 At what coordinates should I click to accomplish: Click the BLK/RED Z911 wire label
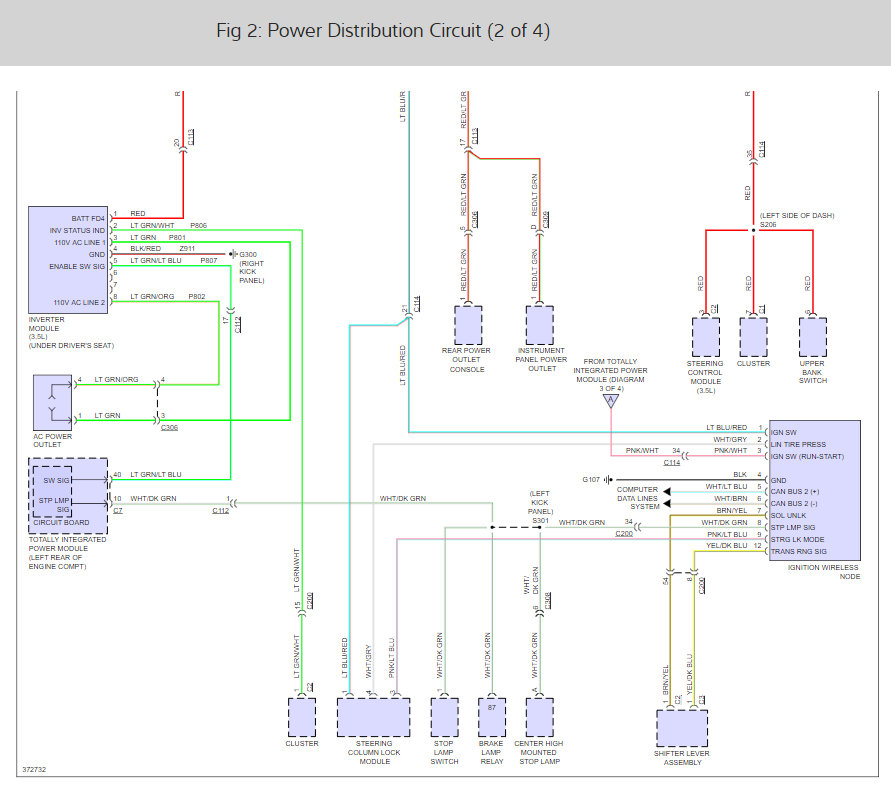pos(163,248)
